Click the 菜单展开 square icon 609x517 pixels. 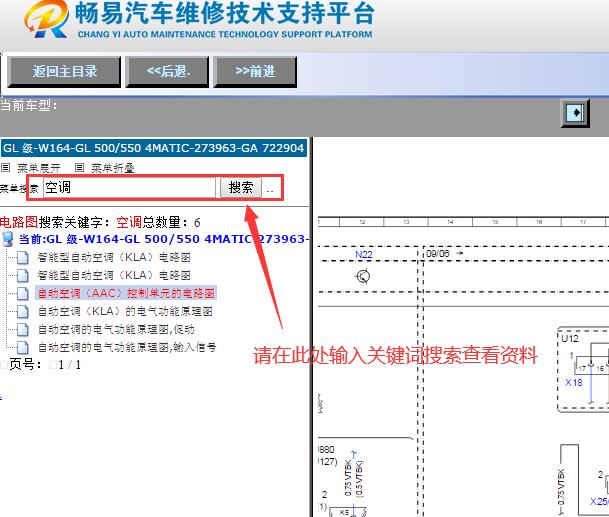tap(5, 168)
